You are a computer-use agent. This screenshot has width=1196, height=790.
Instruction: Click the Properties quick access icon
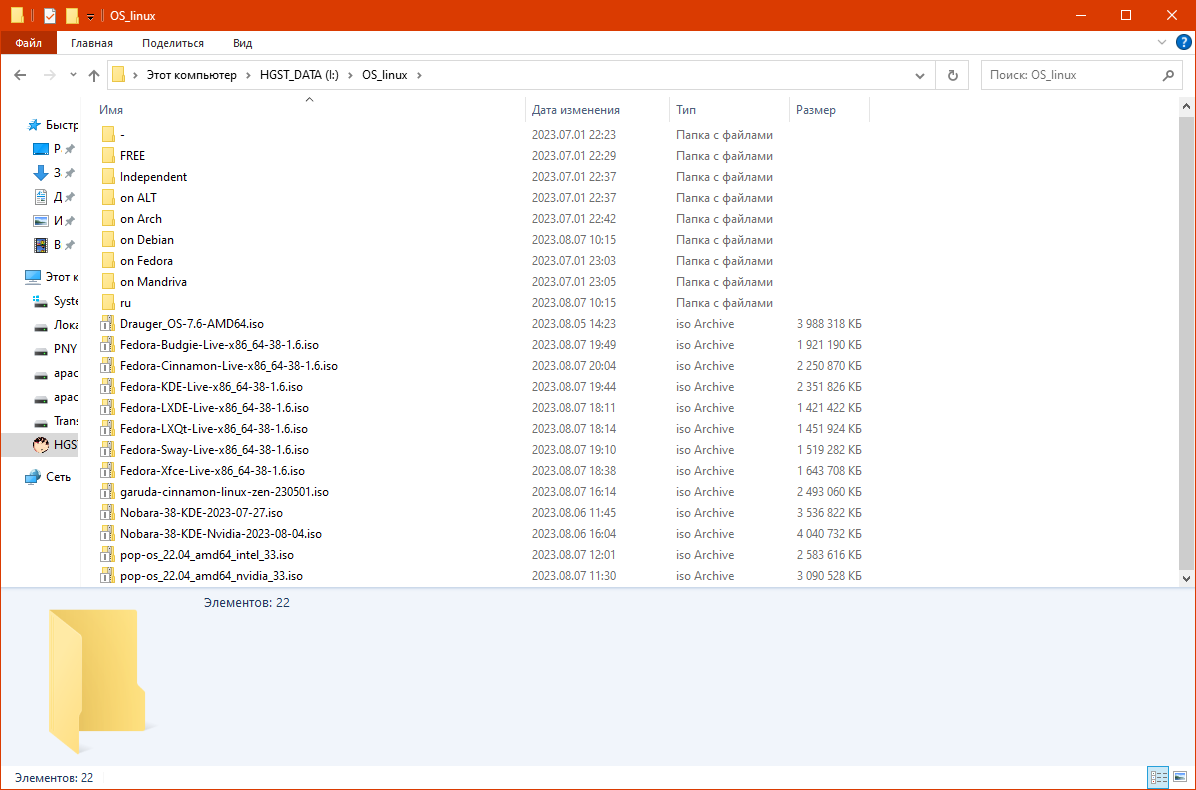50,15
